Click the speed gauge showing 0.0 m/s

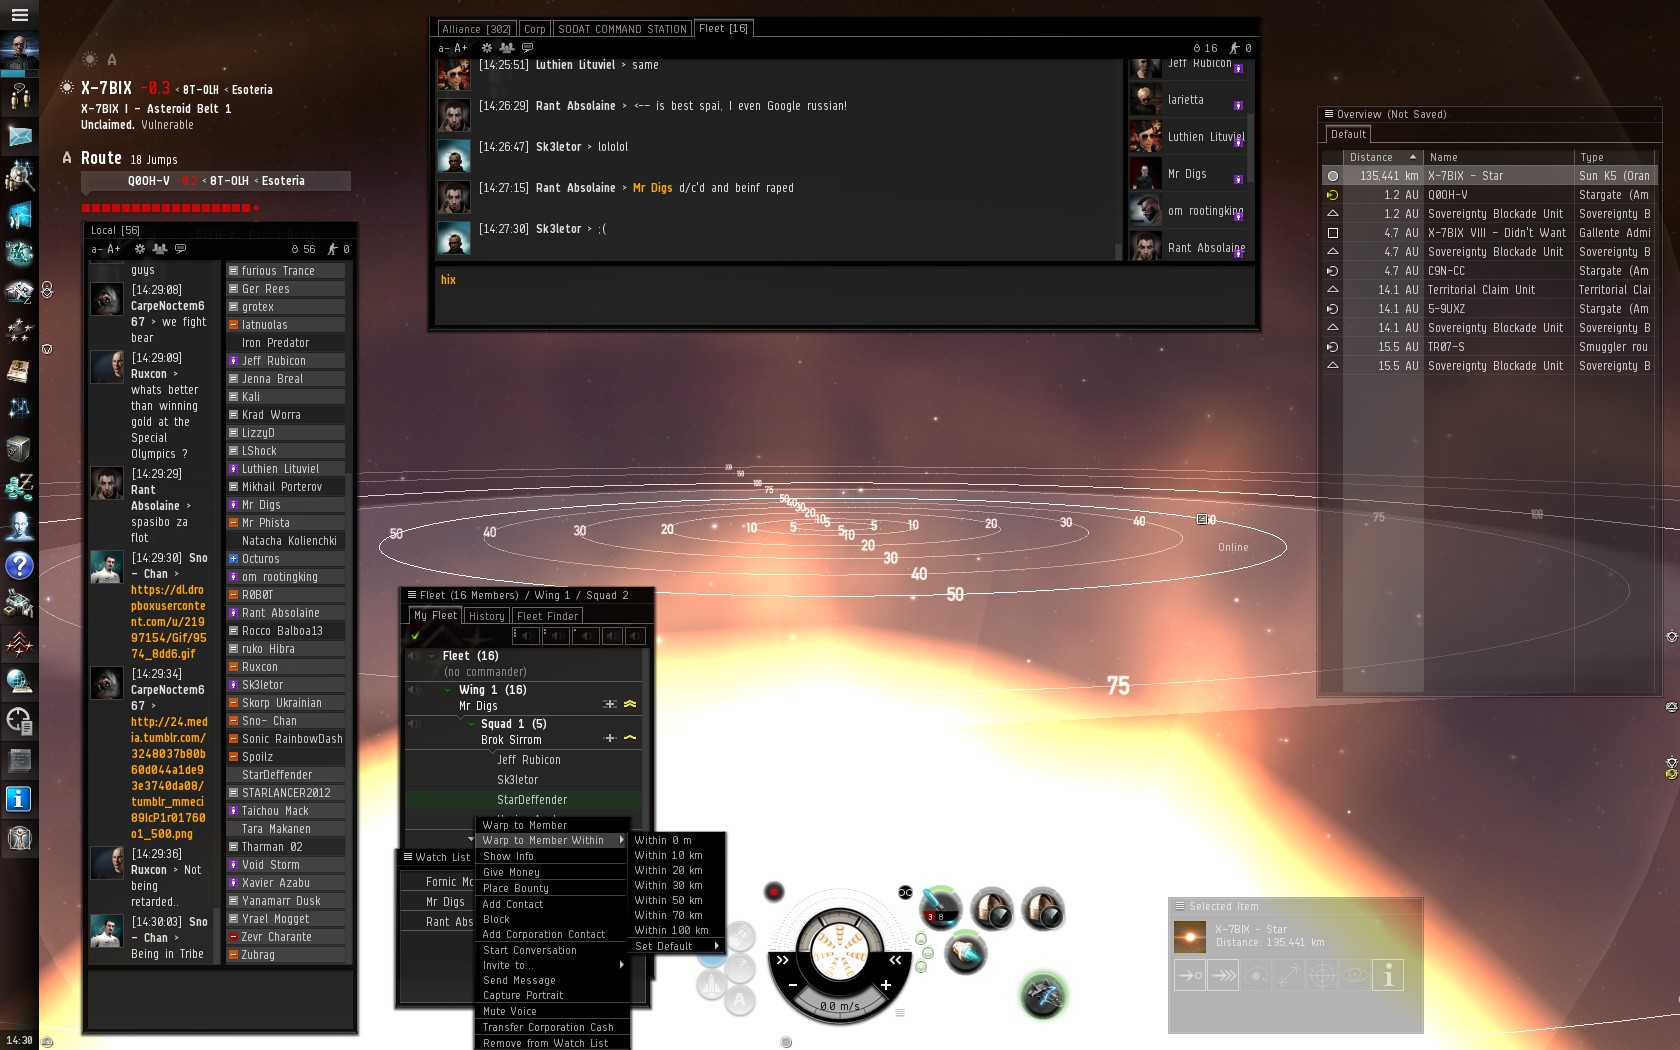pyautogui.click(x=839, y=1006)
